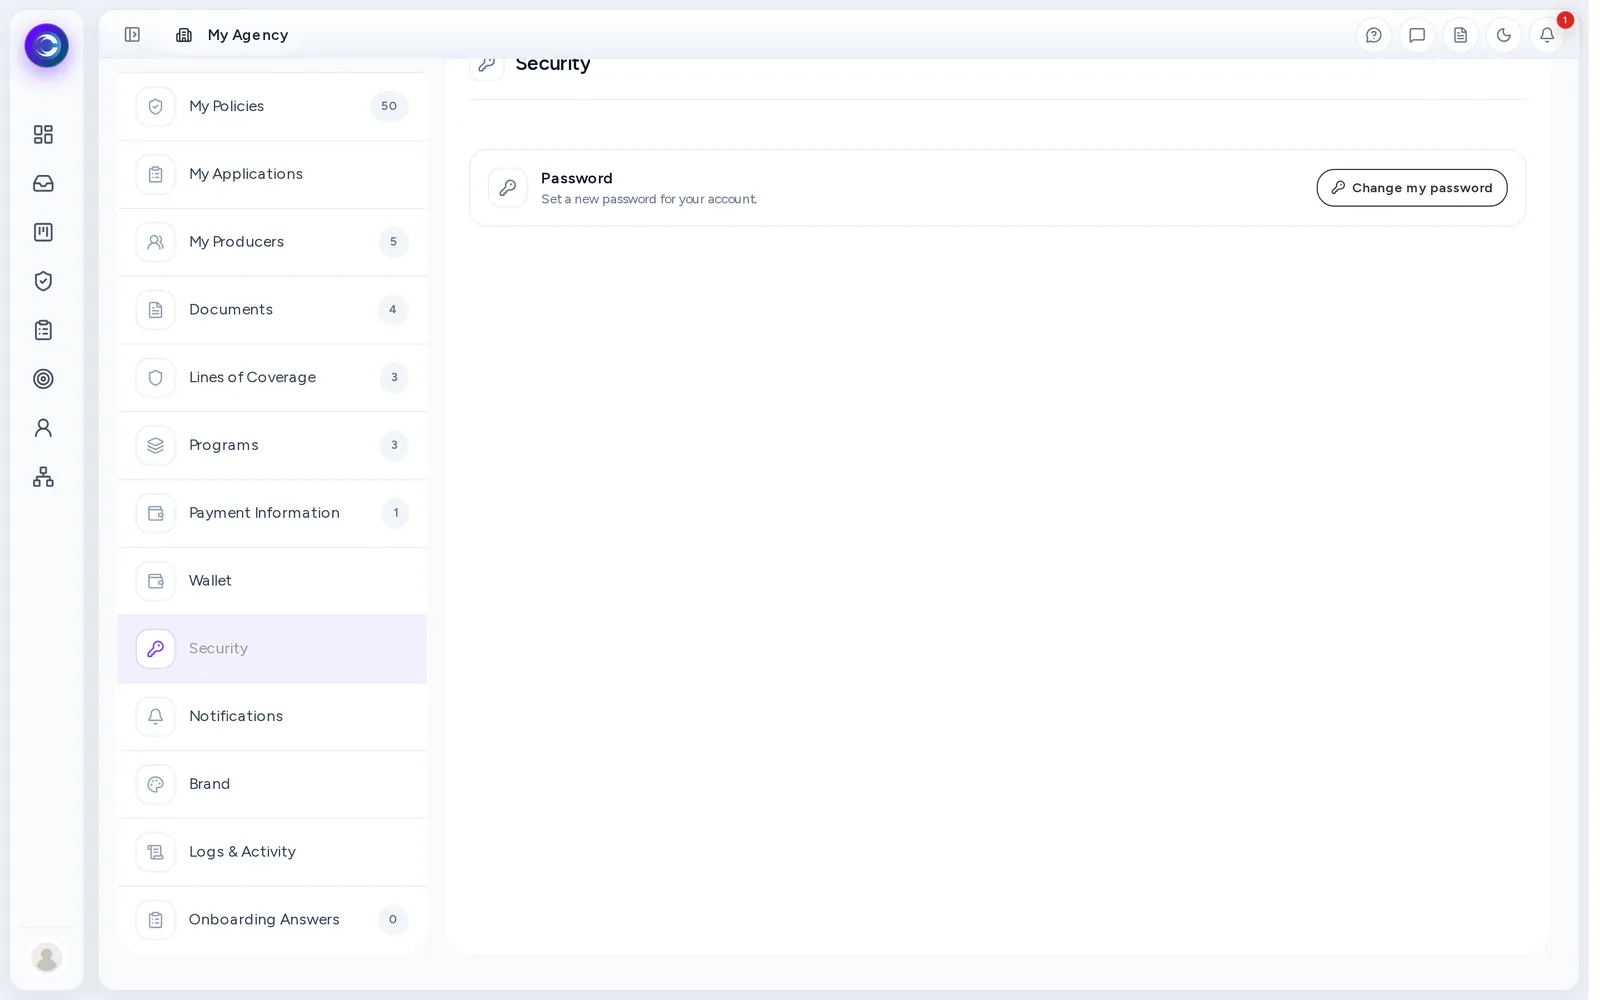Image resolution: width=1600 pixels, height=1000 pixels.
Task: Open My Producers menu item
Action: click(x=272, y=242)
